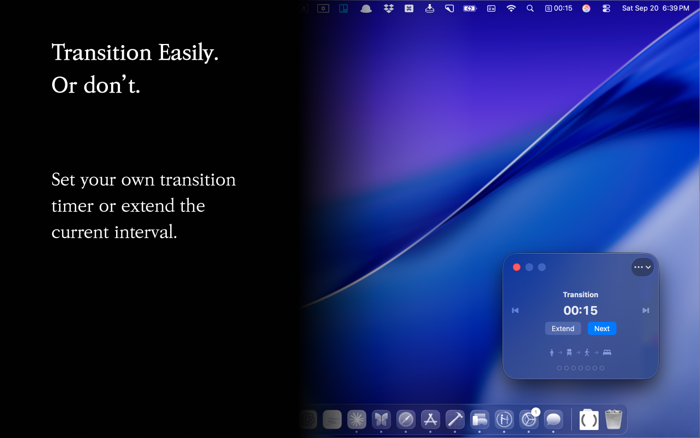This screenshot has width=700, height=438.
Task: Open the circular standing-desk app in Dock
Action: (504, 419)
